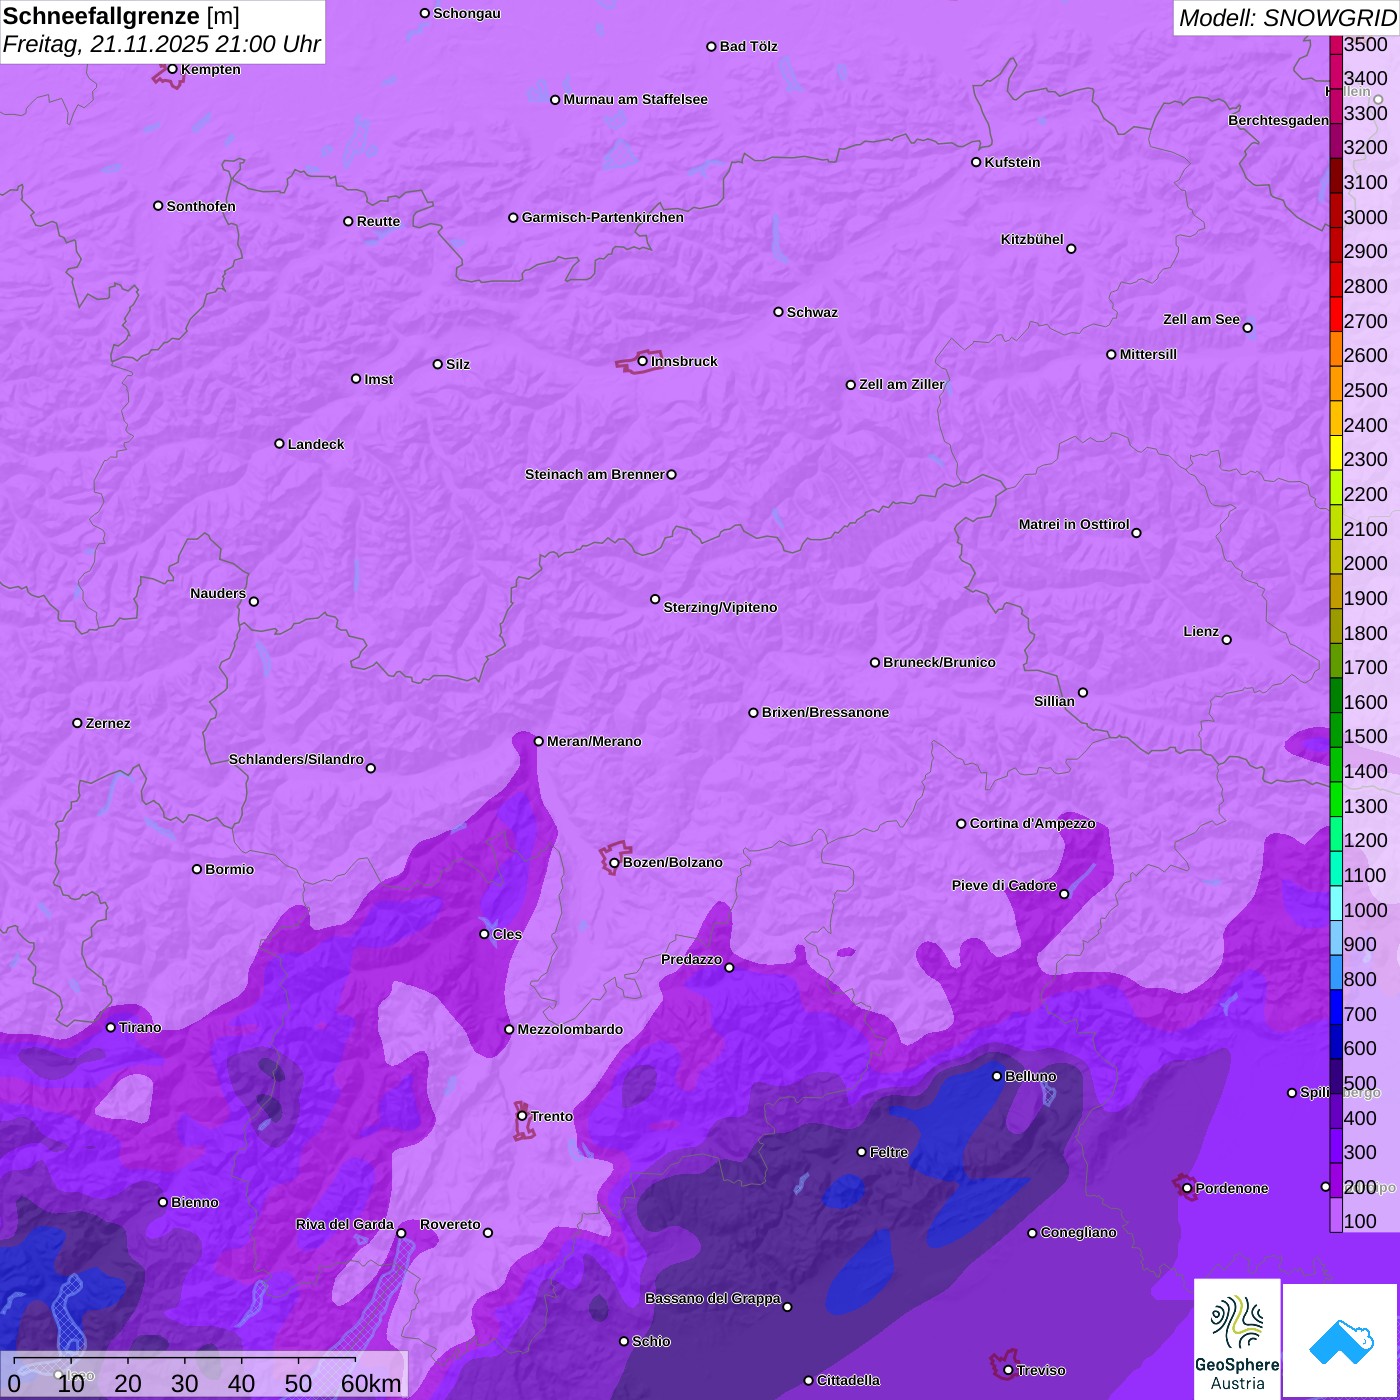The image size is (1400, 1400).
Task: Click the 'Garmisch-Partenkirchen' label
Action: (603, 217)
